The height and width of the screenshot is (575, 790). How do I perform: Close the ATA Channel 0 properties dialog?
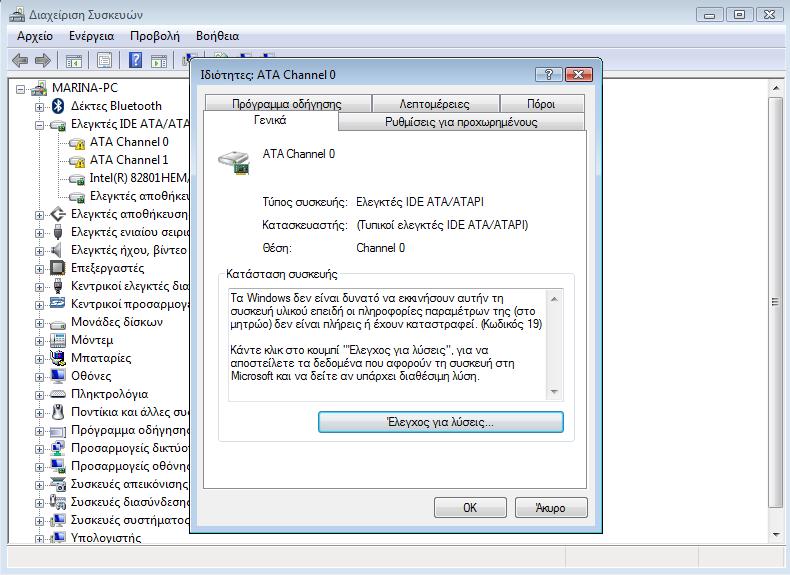click(578, 75)
